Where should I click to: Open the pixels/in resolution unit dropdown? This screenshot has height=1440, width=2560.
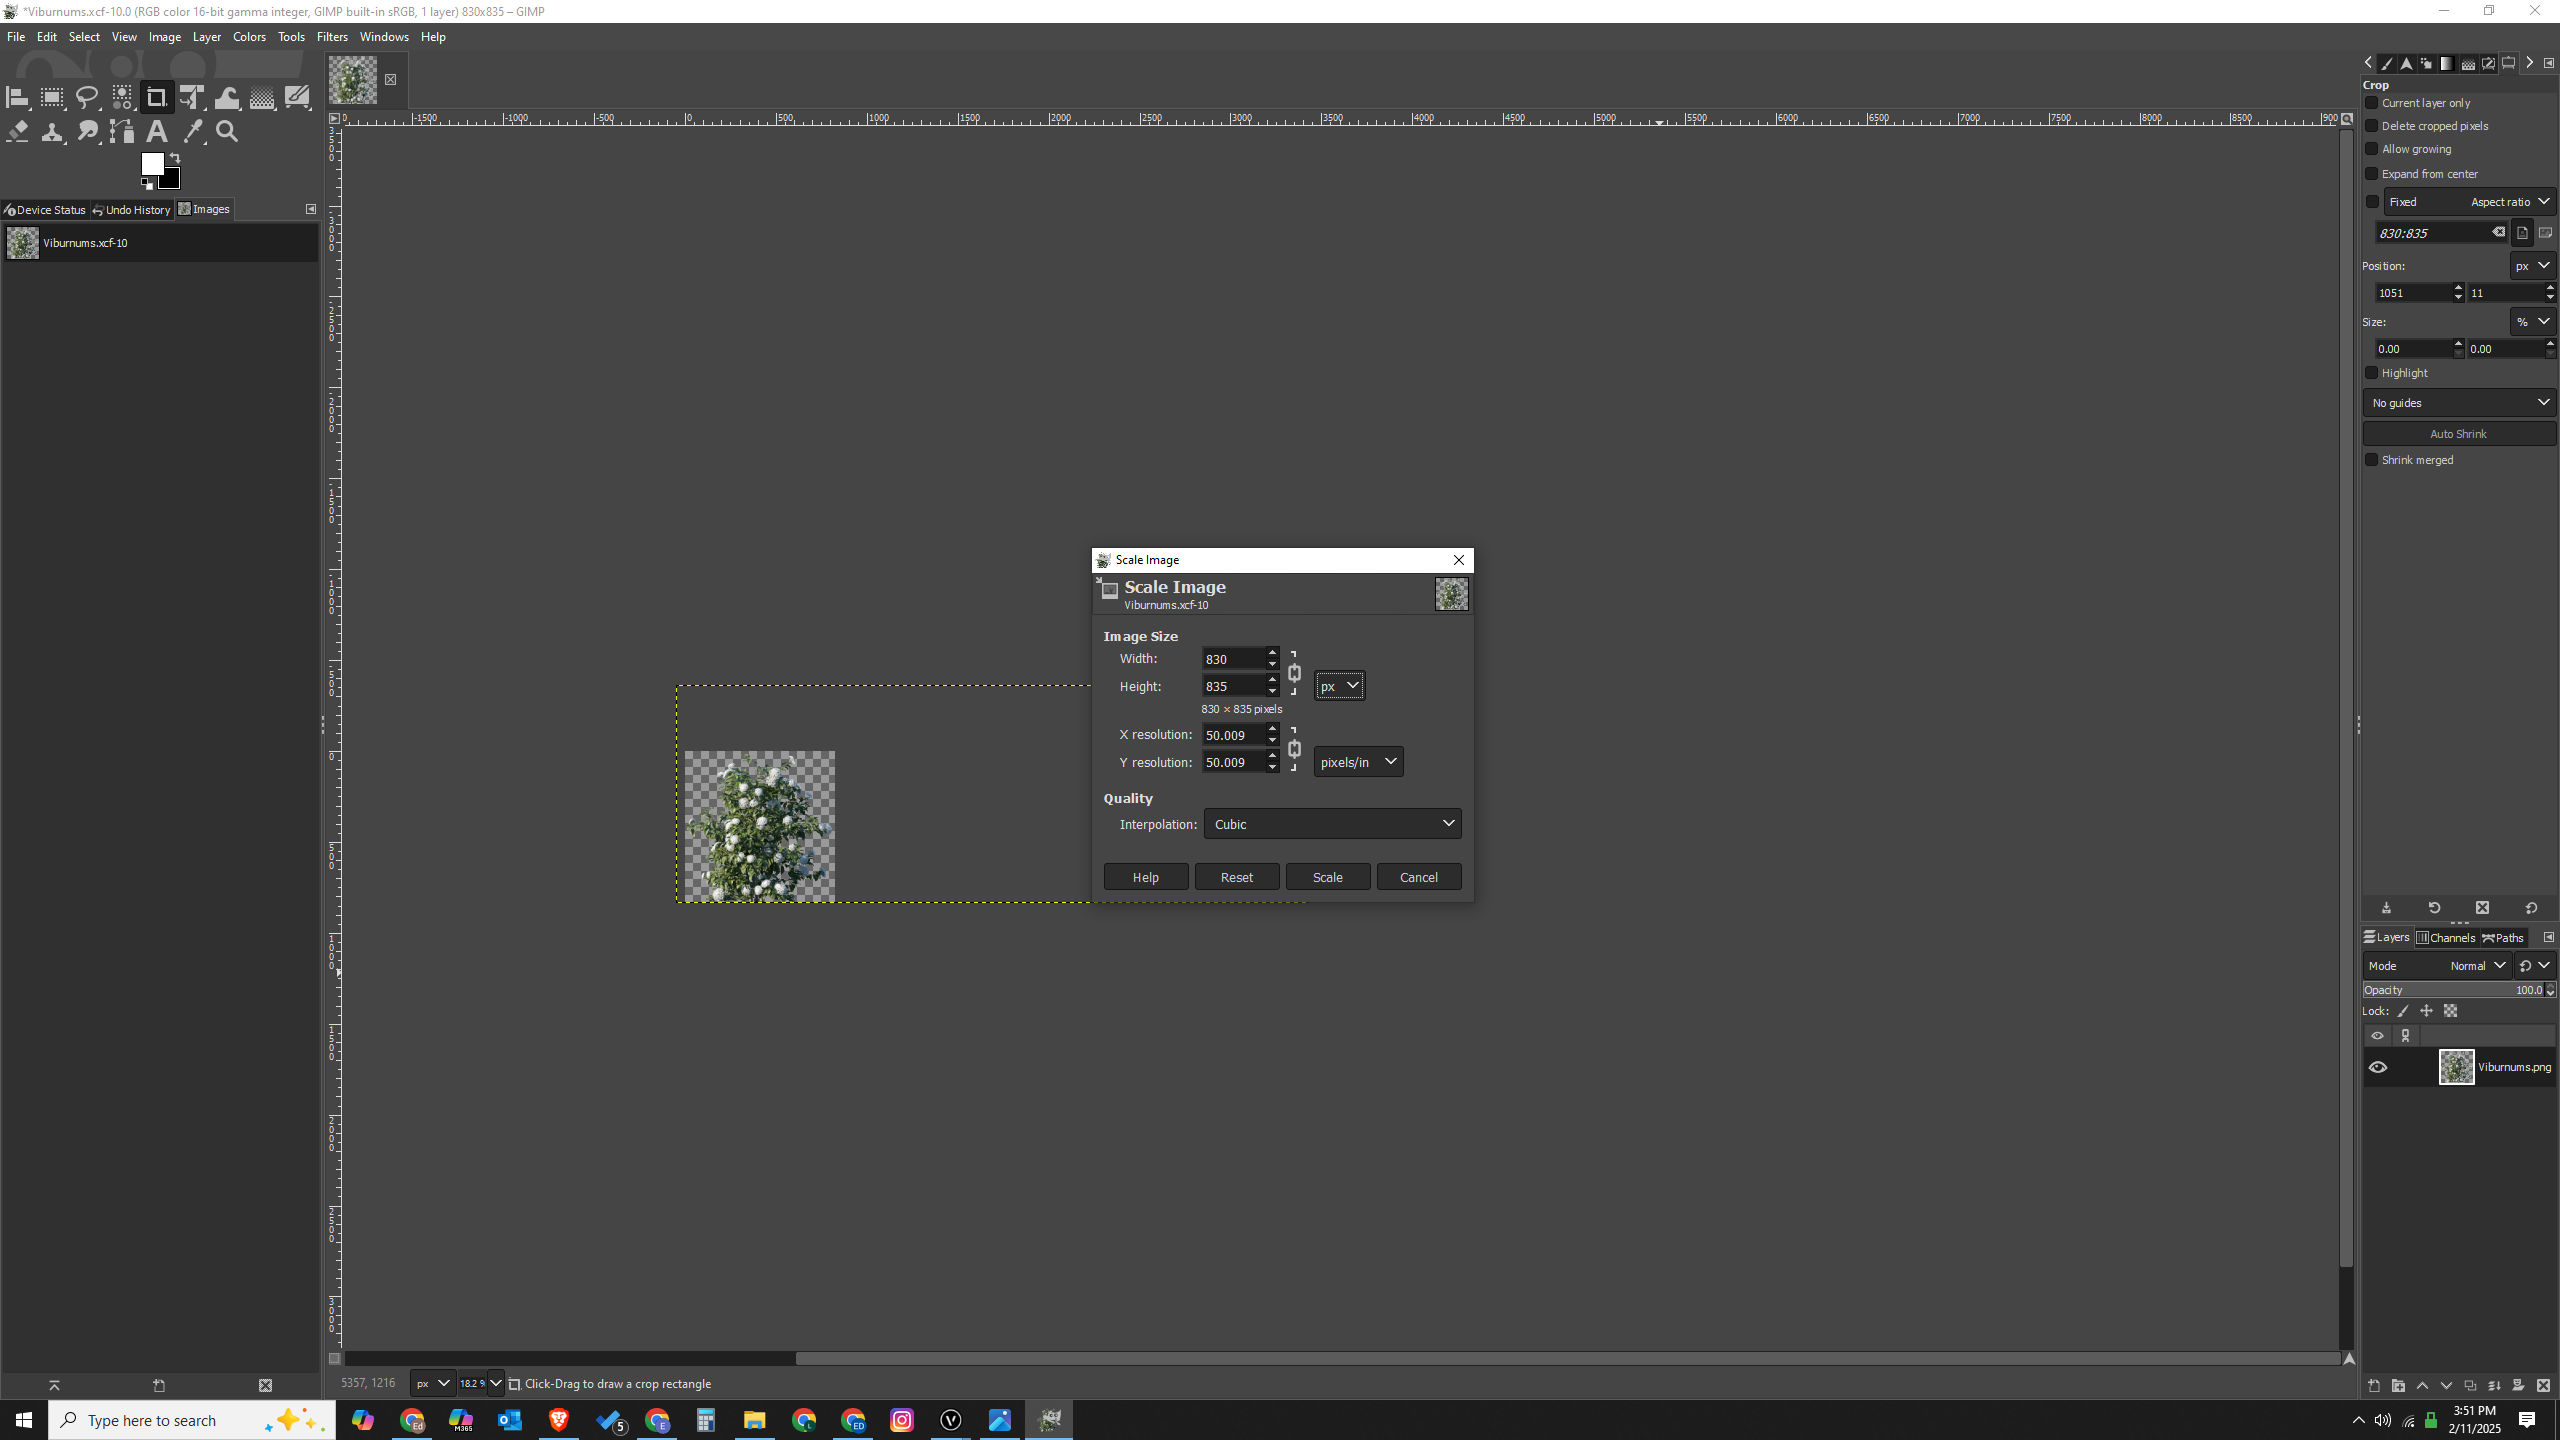click(x=1358, y=762)
